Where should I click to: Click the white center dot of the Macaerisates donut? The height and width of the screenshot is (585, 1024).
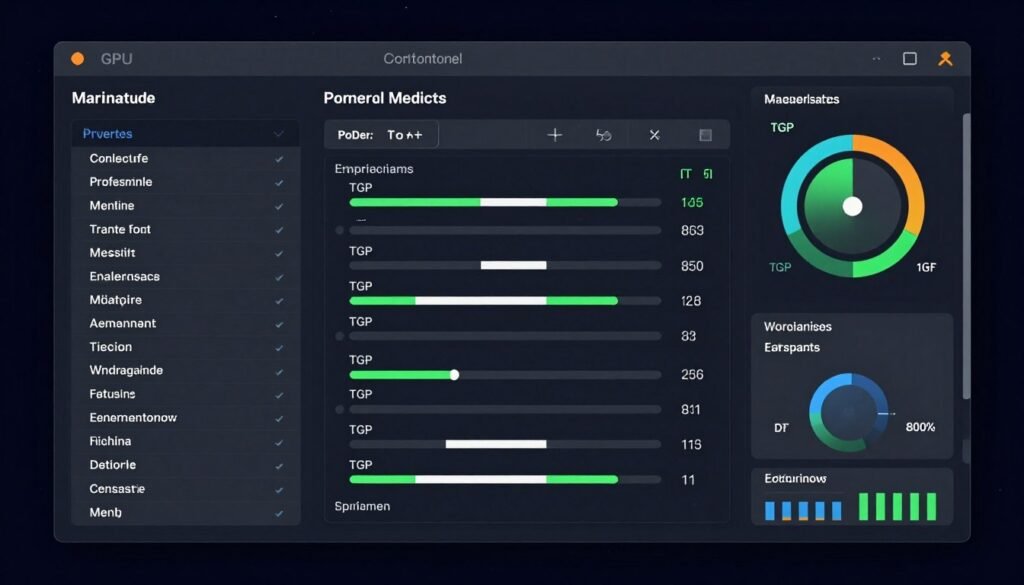coord(852,206)
